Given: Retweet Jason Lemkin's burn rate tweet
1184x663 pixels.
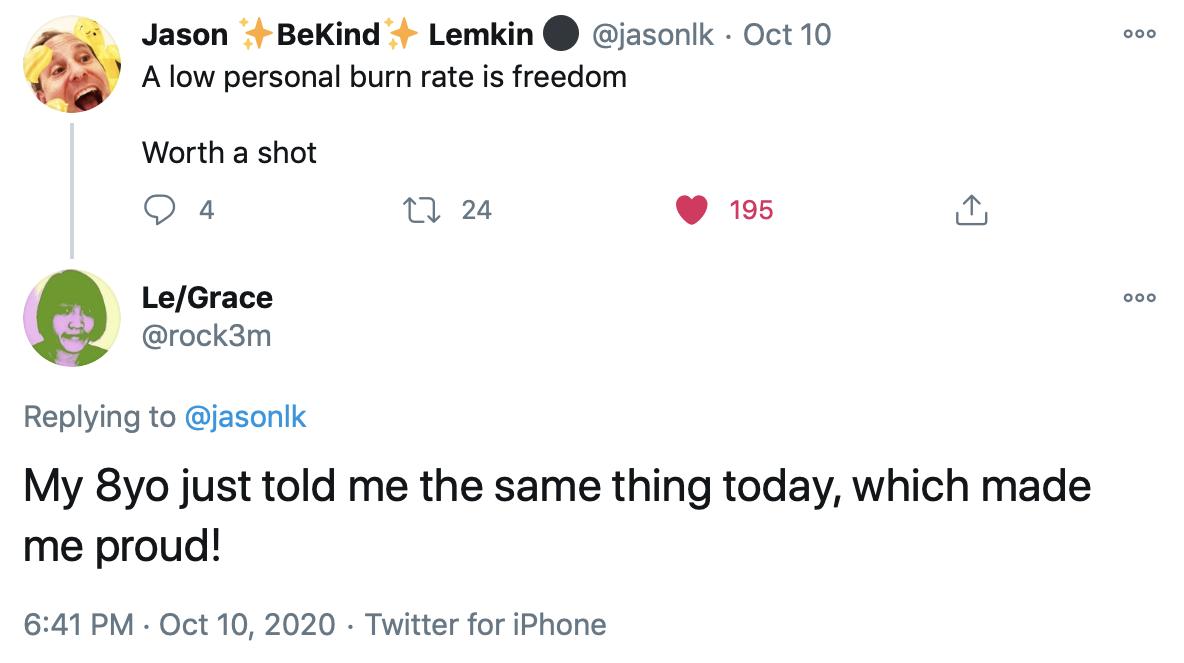Looking at the screenshot, I should (421, 210).
